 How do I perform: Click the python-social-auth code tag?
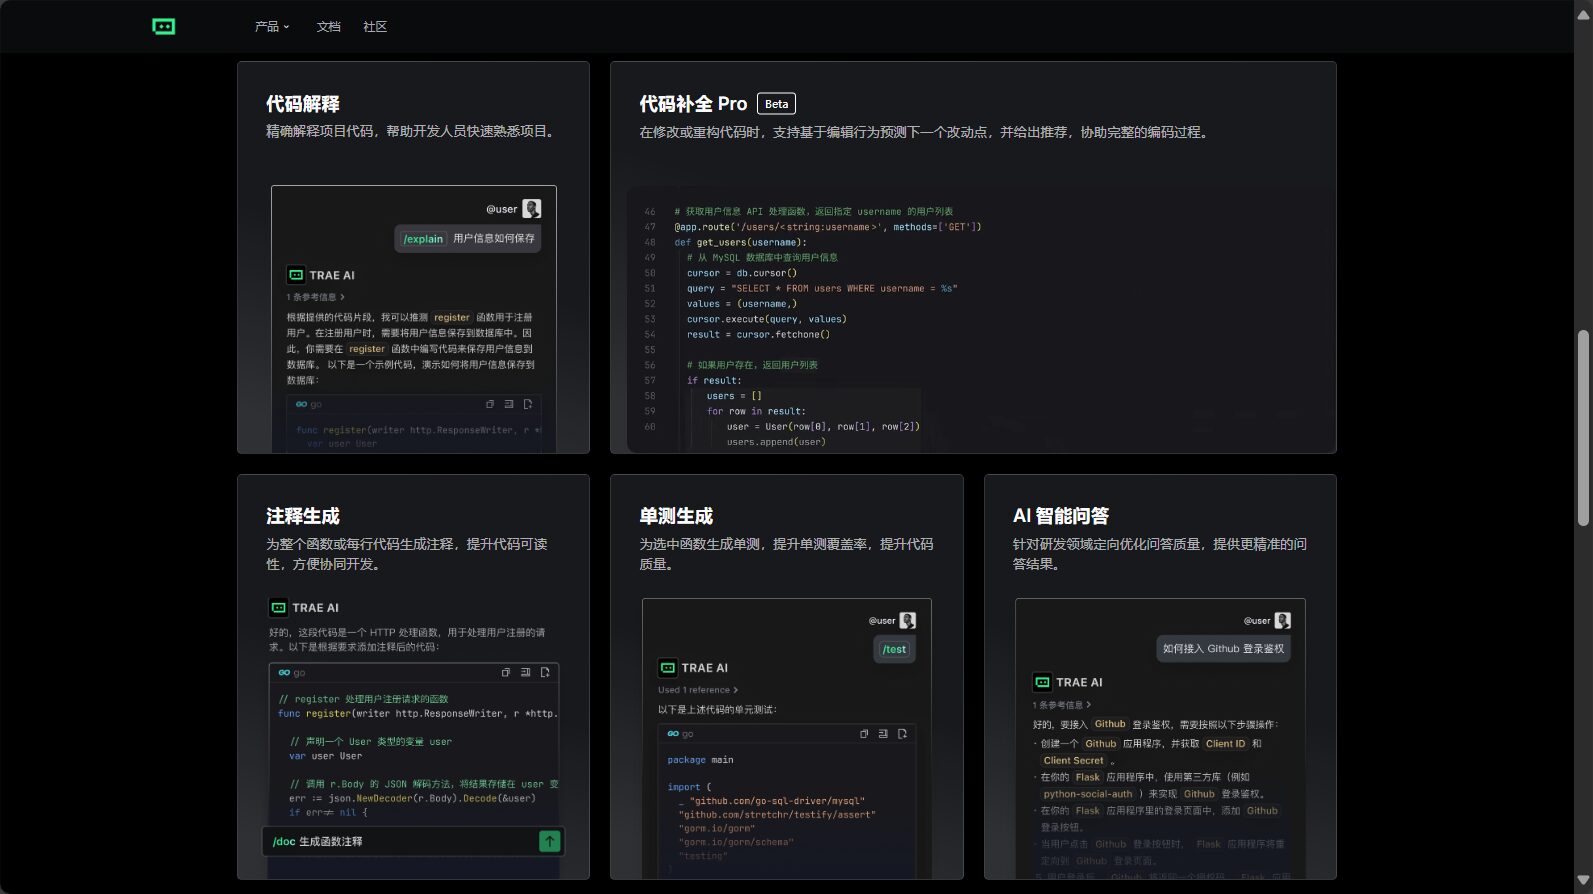1088,794
